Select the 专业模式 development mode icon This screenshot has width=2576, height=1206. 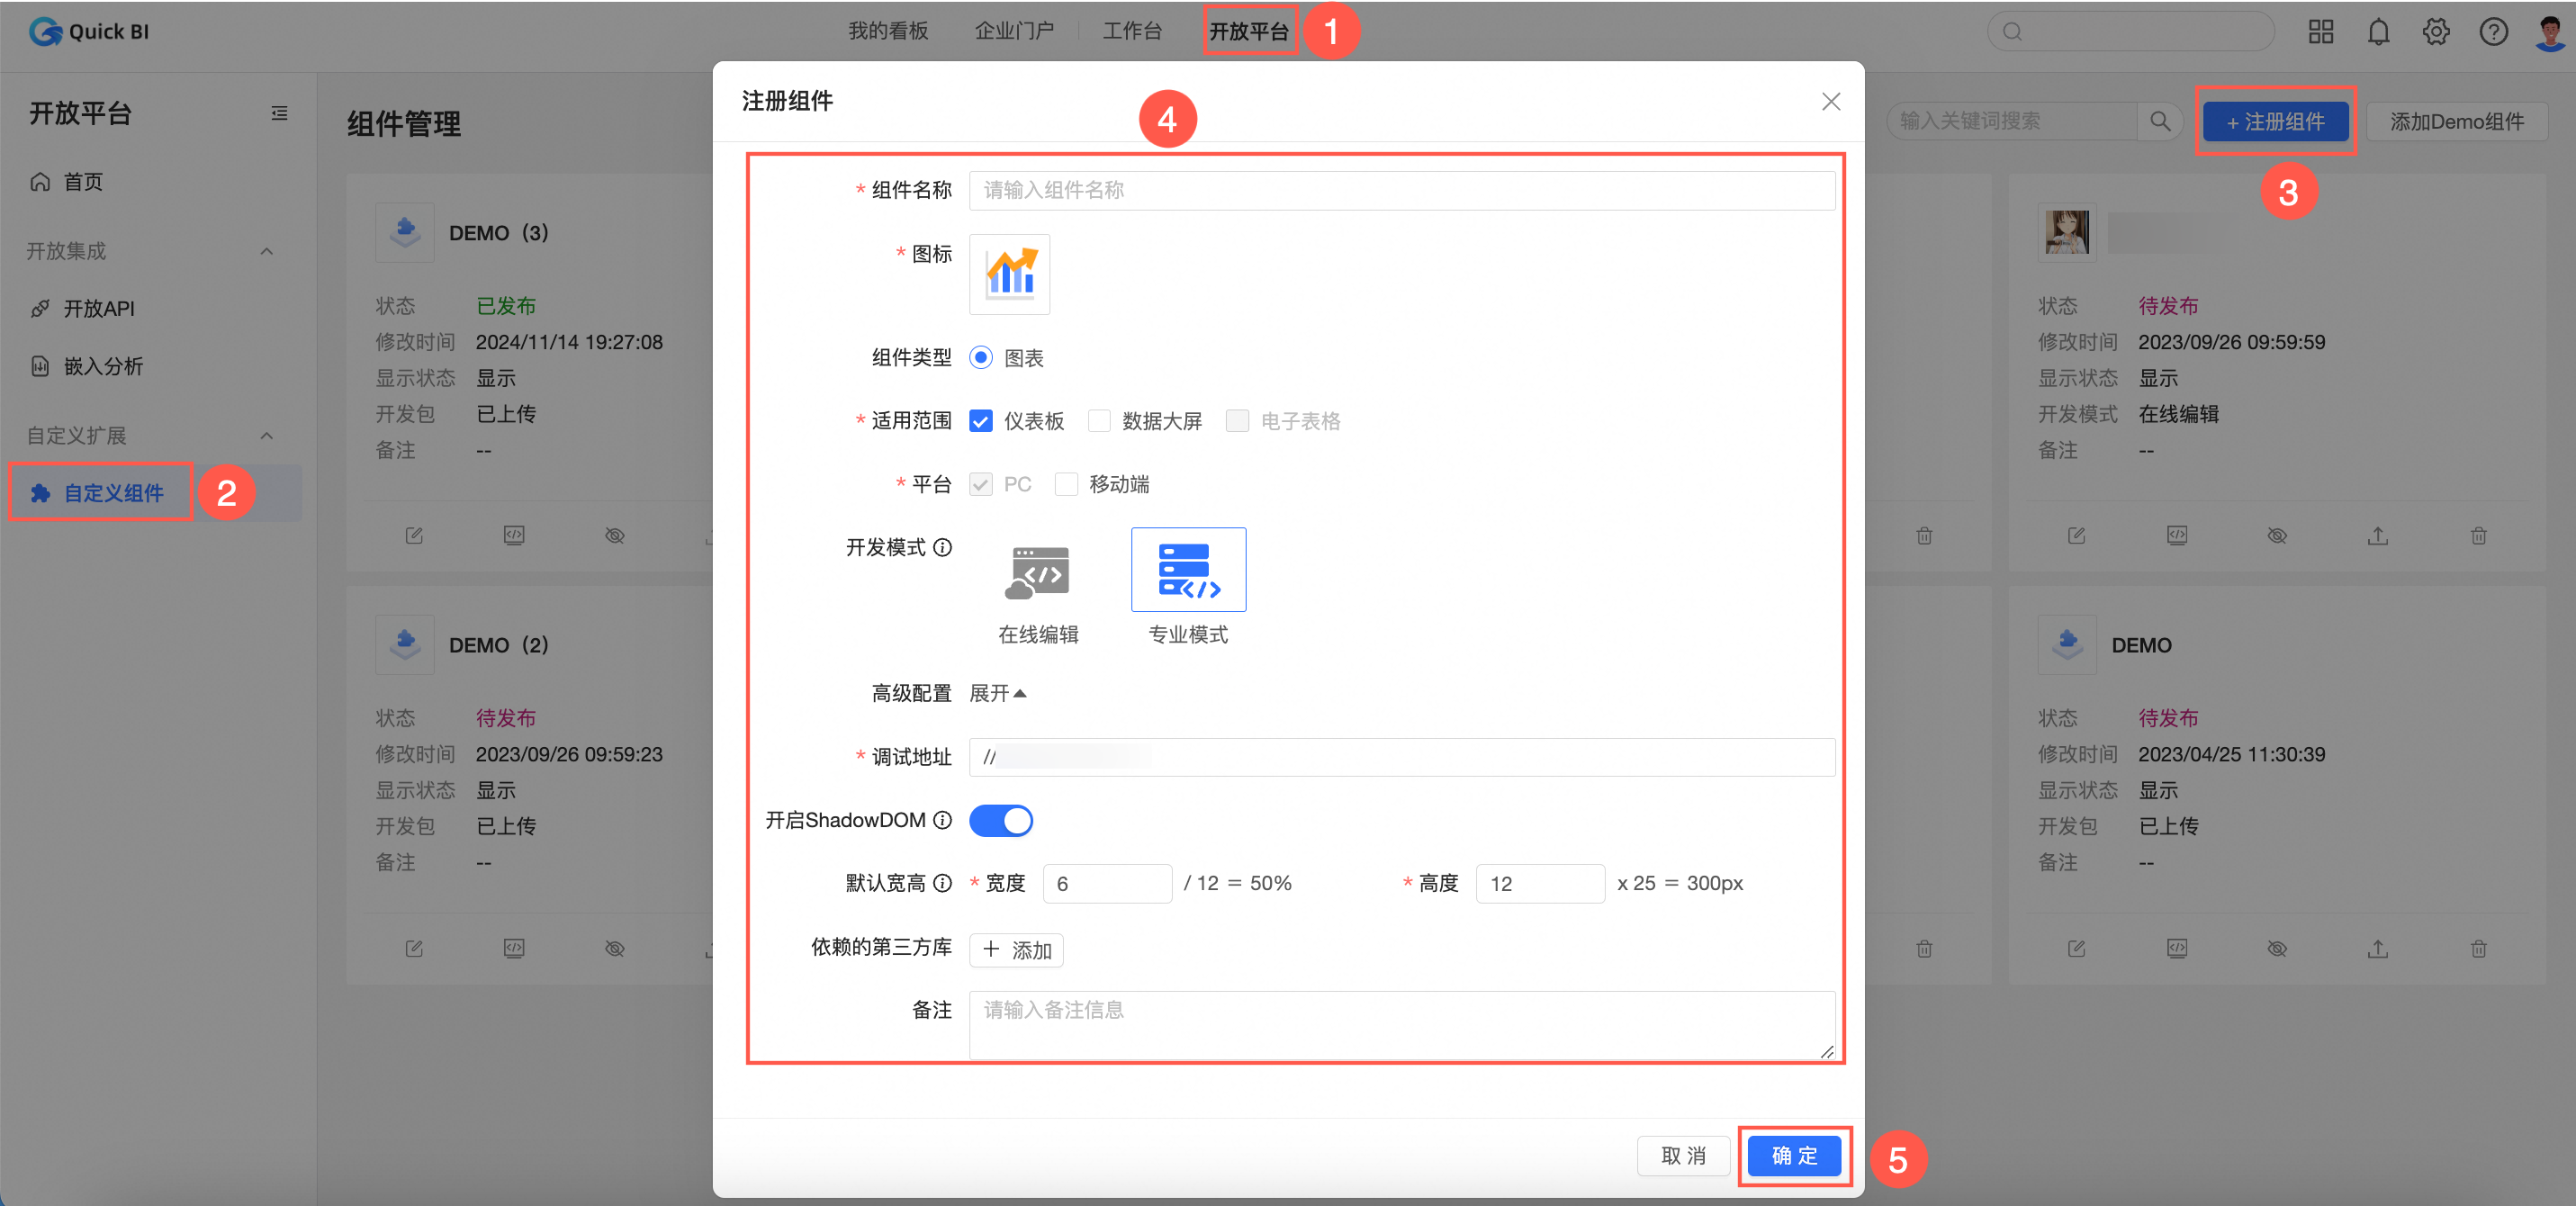click(x=1188, y=570)
